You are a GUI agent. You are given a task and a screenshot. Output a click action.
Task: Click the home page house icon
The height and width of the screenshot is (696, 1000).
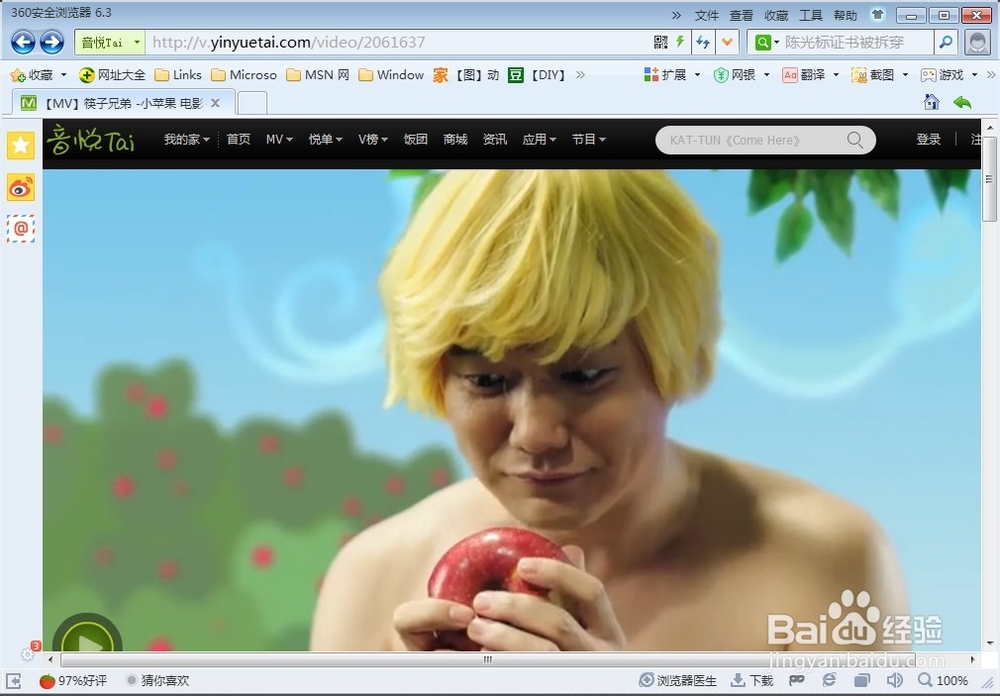931,102
